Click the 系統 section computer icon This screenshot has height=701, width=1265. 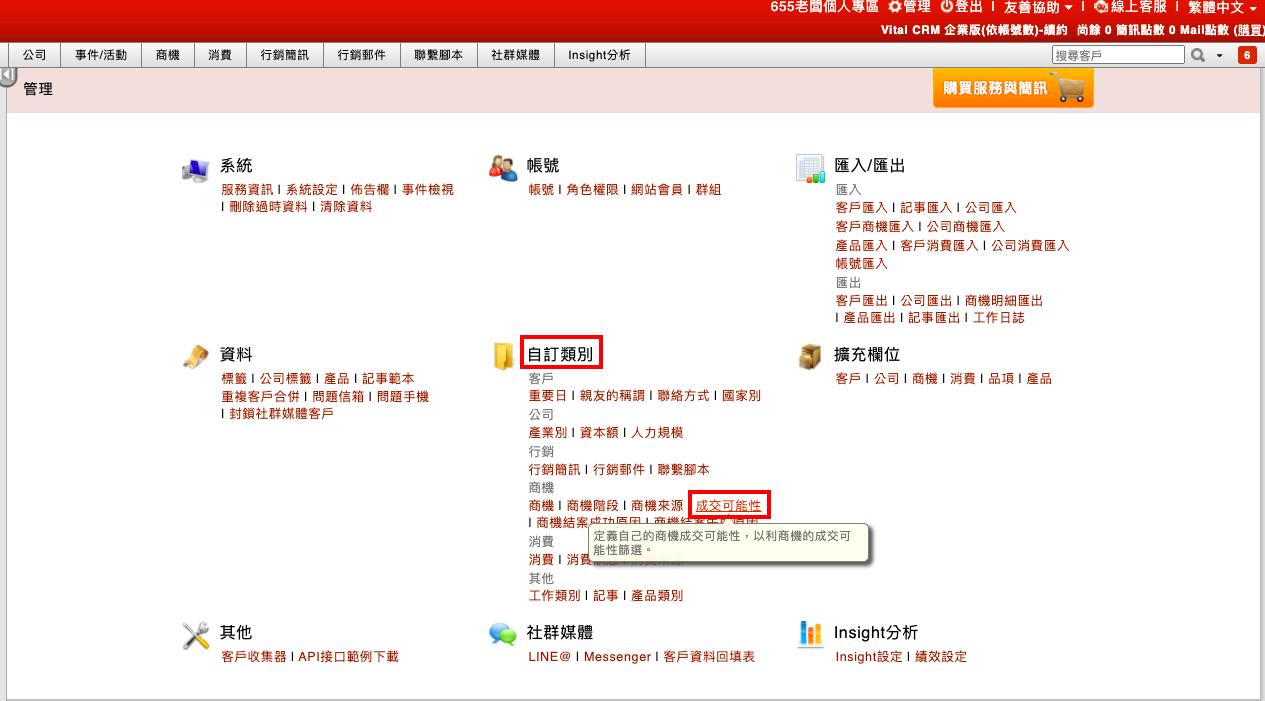click(195, 169)
